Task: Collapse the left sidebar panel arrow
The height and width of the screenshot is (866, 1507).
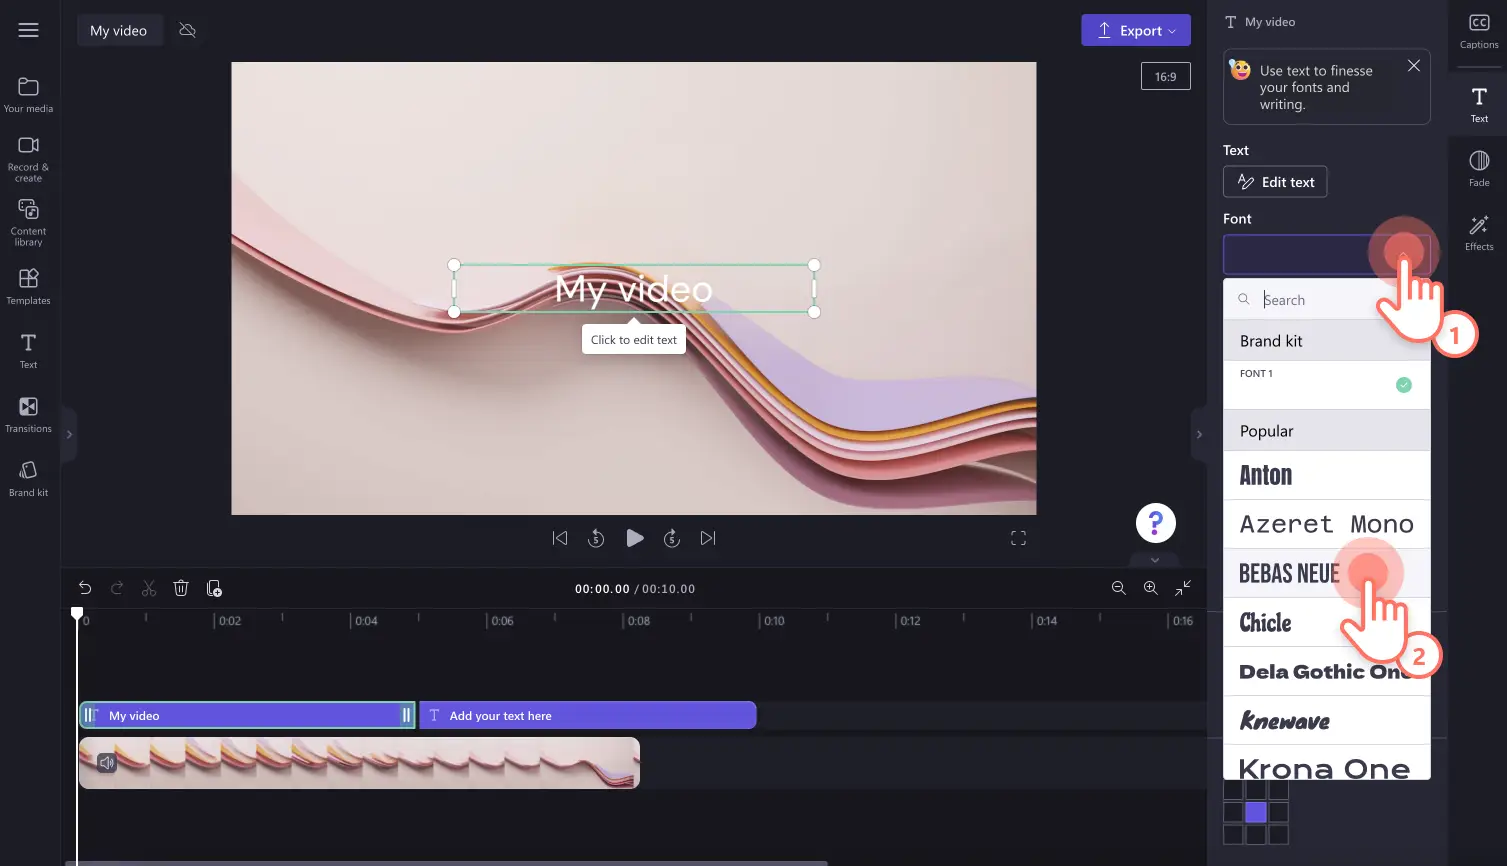Action: click(69, 435)
